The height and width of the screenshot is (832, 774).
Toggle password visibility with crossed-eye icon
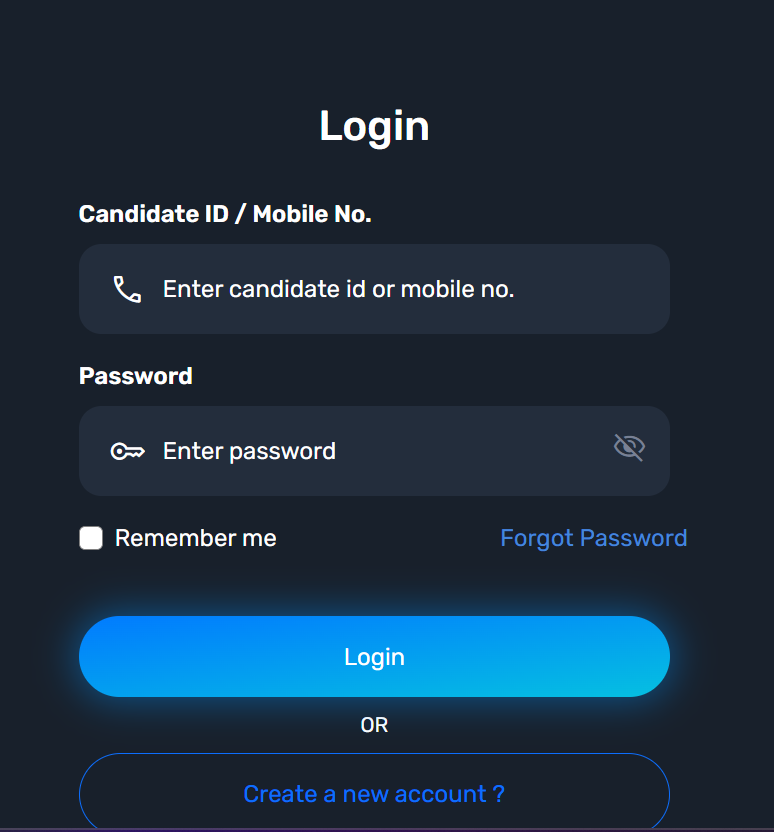[x=629, y=447]
